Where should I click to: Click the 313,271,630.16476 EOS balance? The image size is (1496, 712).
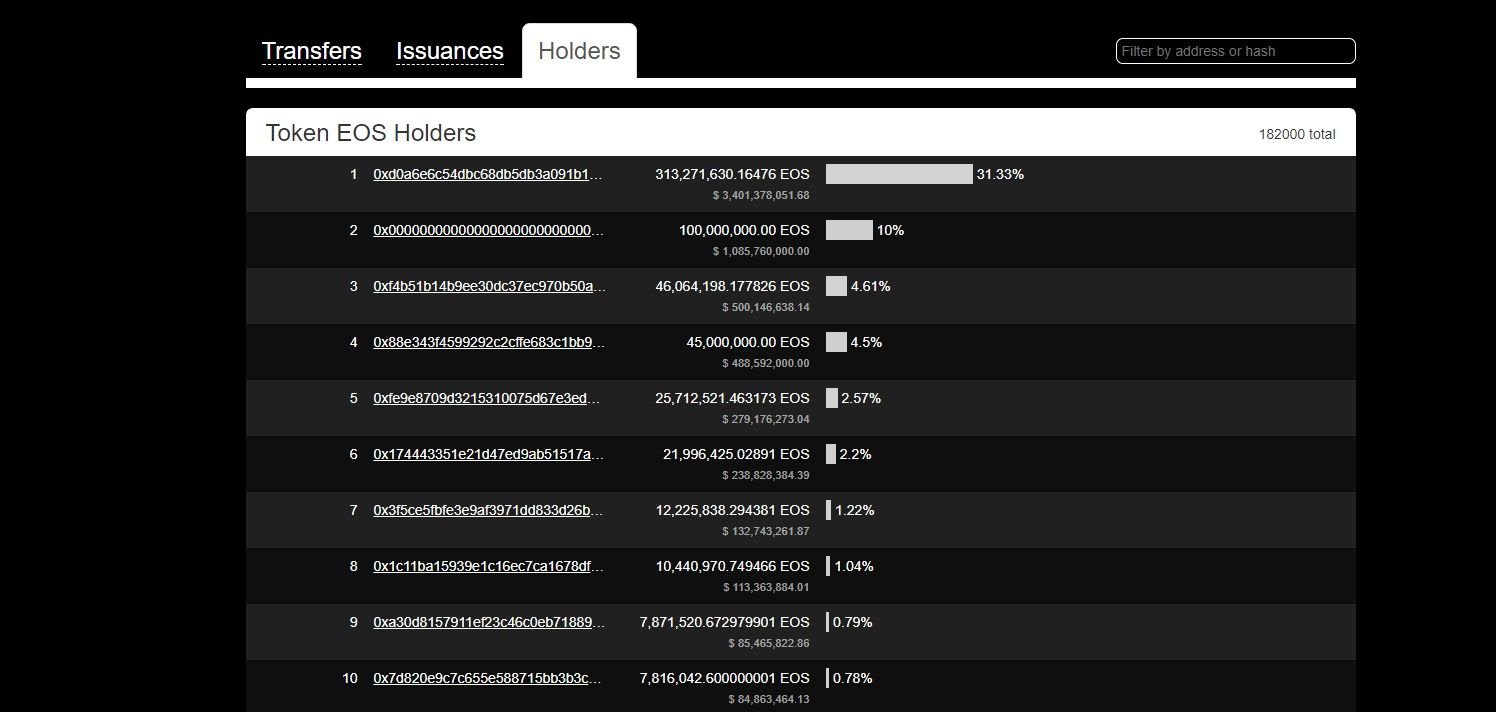pyautogui.click(x=732, y=174)
